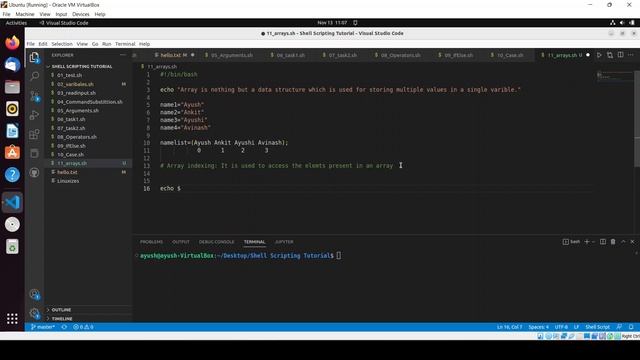Click the LF end-of-line indicator
Image resolution: width=640 pixels, height=360 pixels.
click(576, 327)
